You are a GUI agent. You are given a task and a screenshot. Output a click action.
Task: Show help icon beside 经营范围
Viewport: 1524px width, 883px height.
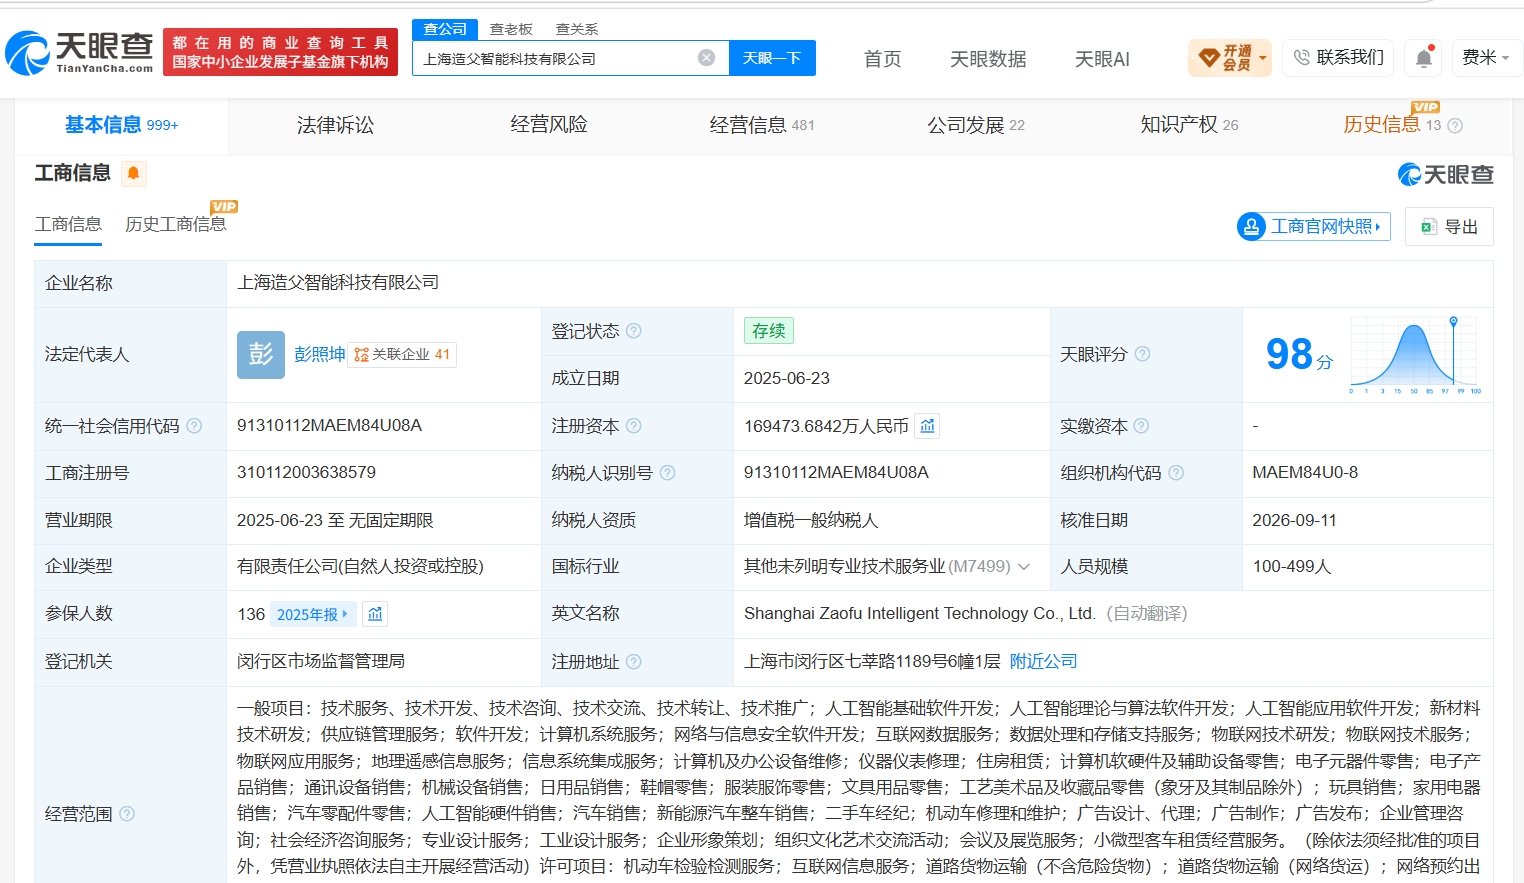127,814
